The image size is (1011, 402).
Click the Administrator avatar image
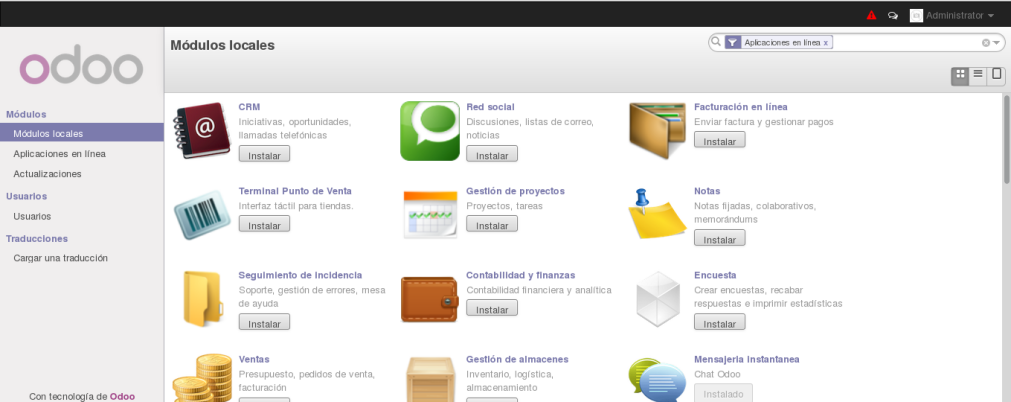pos(916,15)
